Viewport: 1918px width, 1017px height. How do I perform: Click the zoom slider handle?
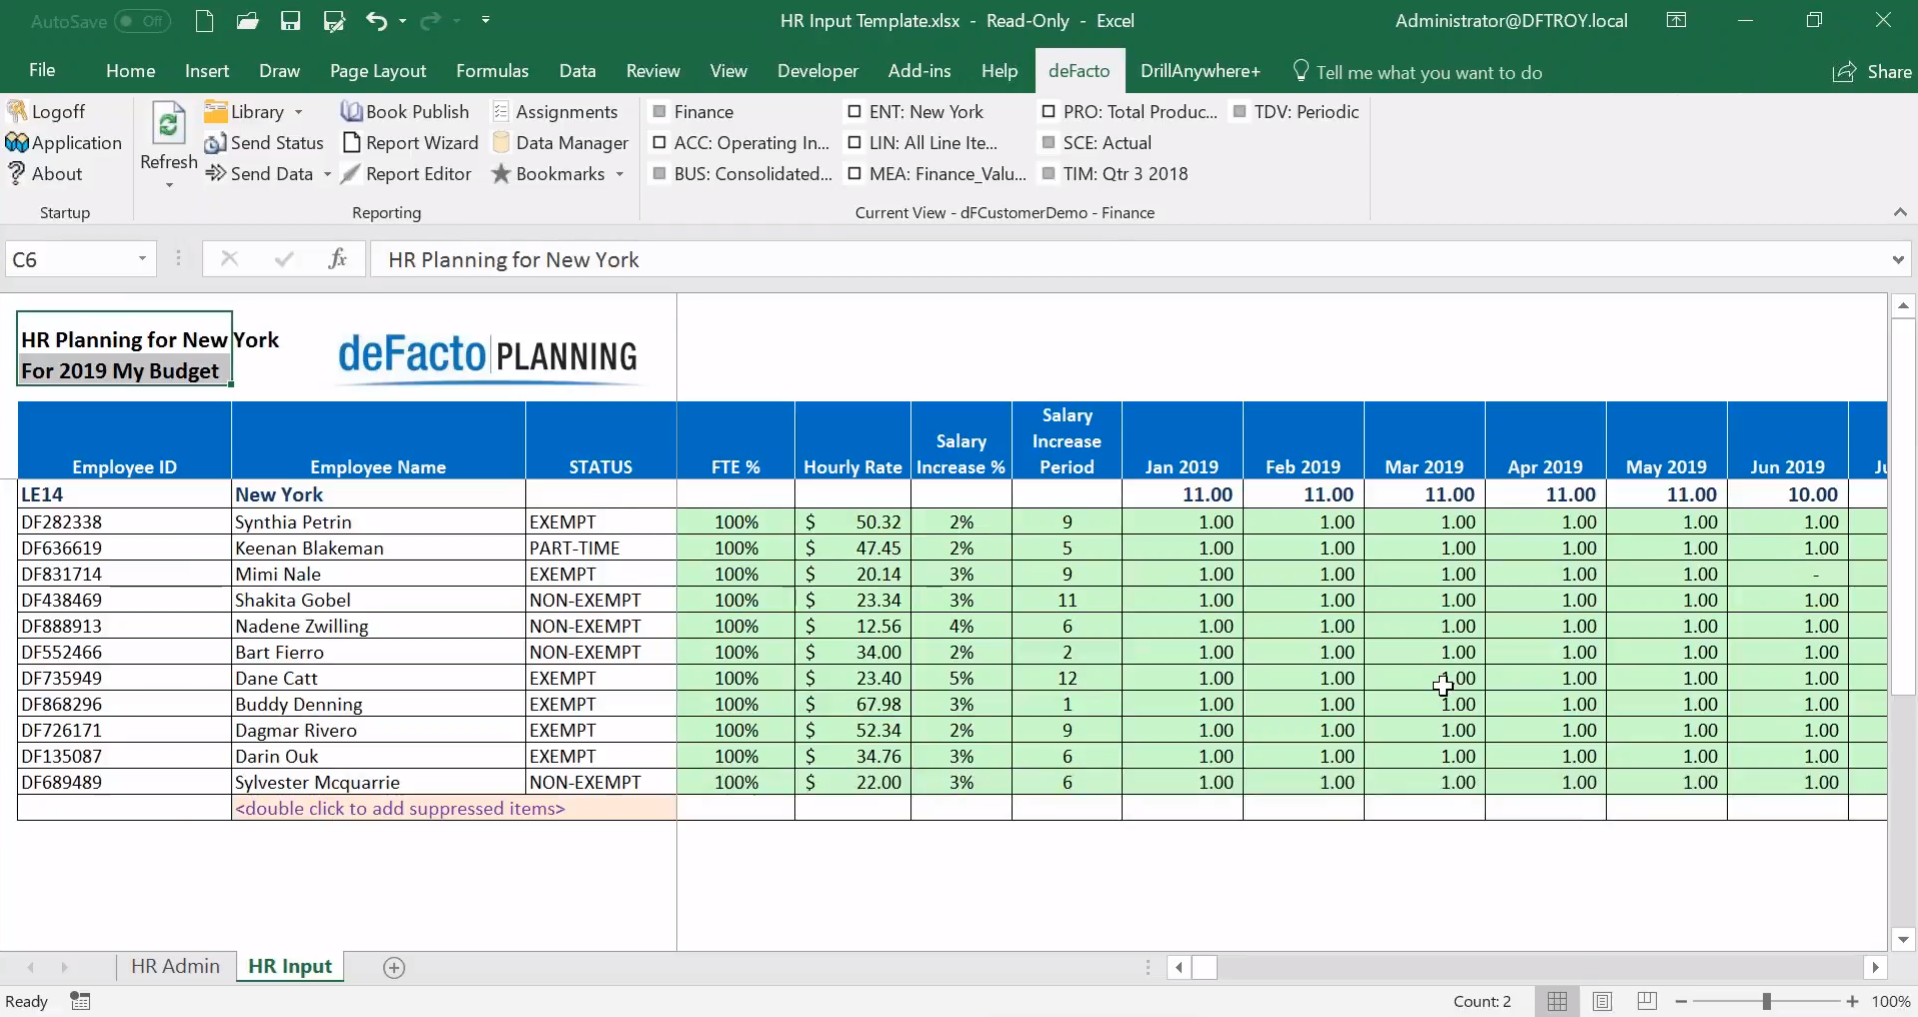click(x=1767, y=1001)
